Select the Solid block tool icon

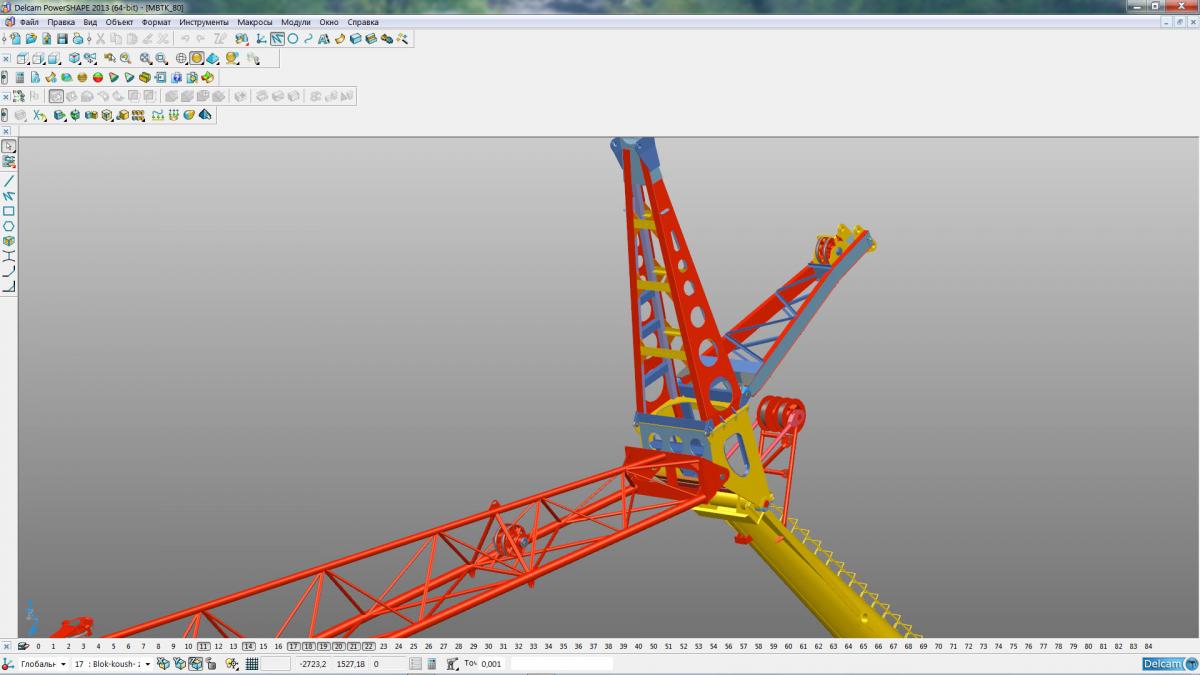point(355,39)
